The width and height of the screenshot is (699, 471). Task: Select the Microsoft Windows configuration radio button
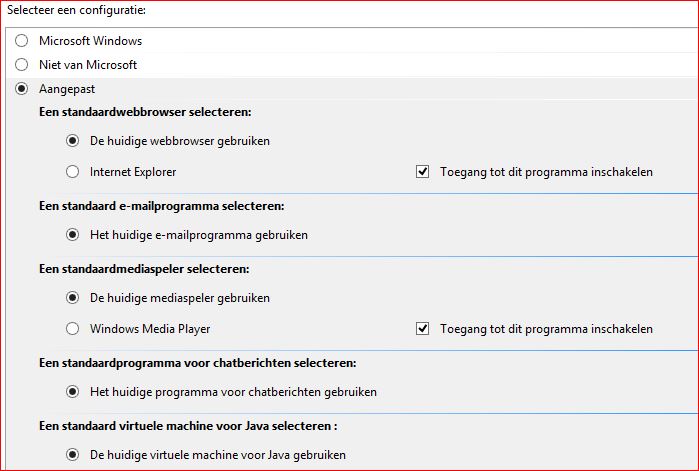pos(22,41)
